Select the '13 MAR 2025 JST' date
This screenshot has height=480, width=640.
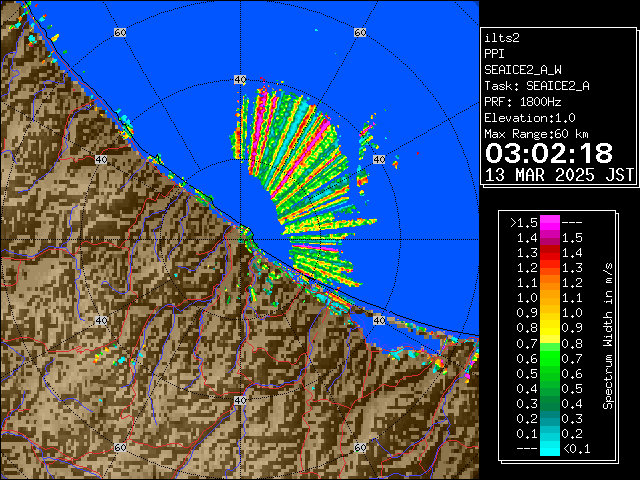(559, 175)
